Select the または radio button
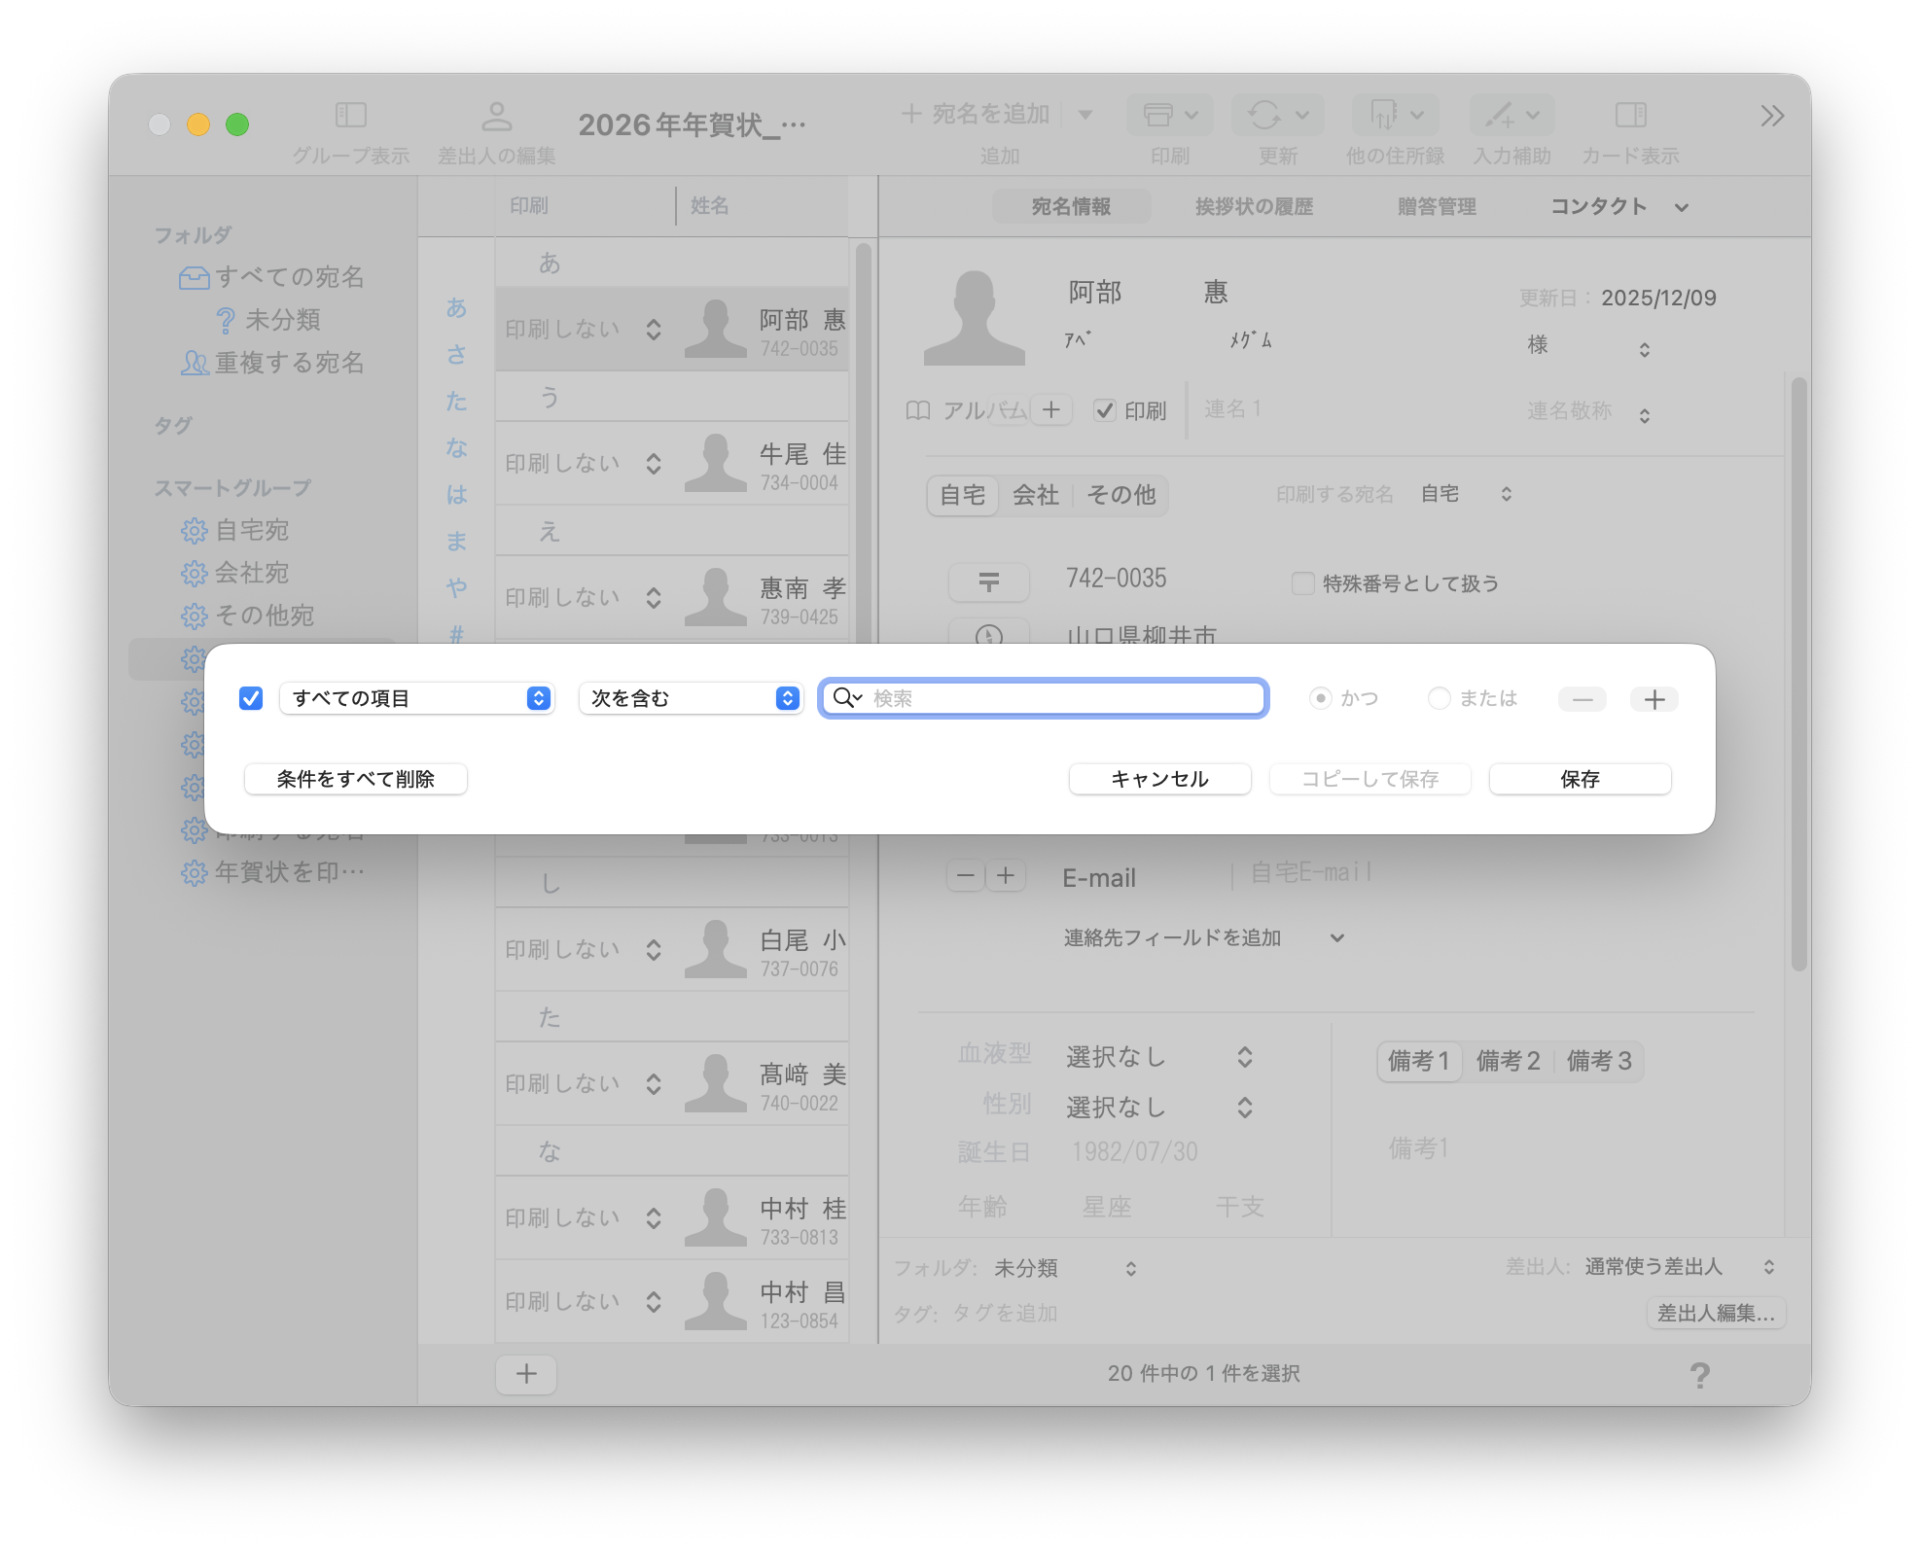The height and width of the screenshot is (1550, 1920). pos(1439,698)
